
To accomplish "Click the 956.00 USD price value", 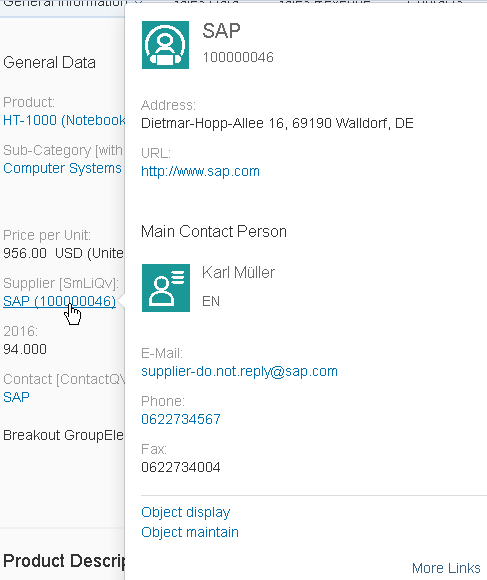I will tap(64, 253).
